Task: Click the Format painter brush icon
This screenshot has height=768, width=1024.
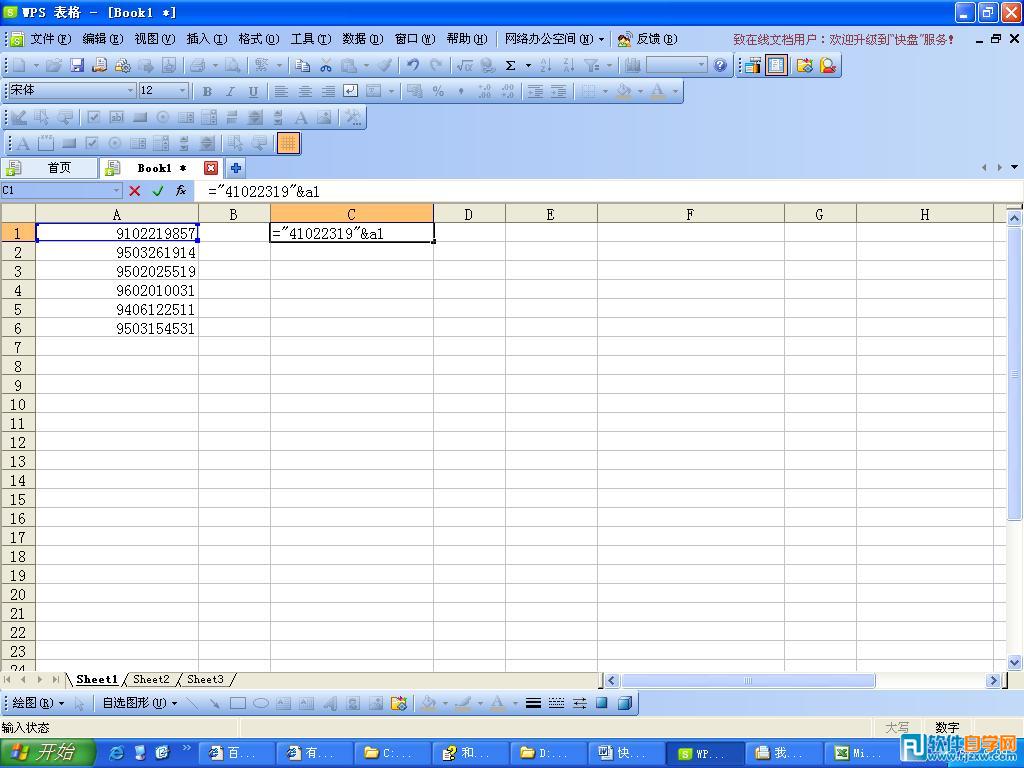Action: coord(385,65)
